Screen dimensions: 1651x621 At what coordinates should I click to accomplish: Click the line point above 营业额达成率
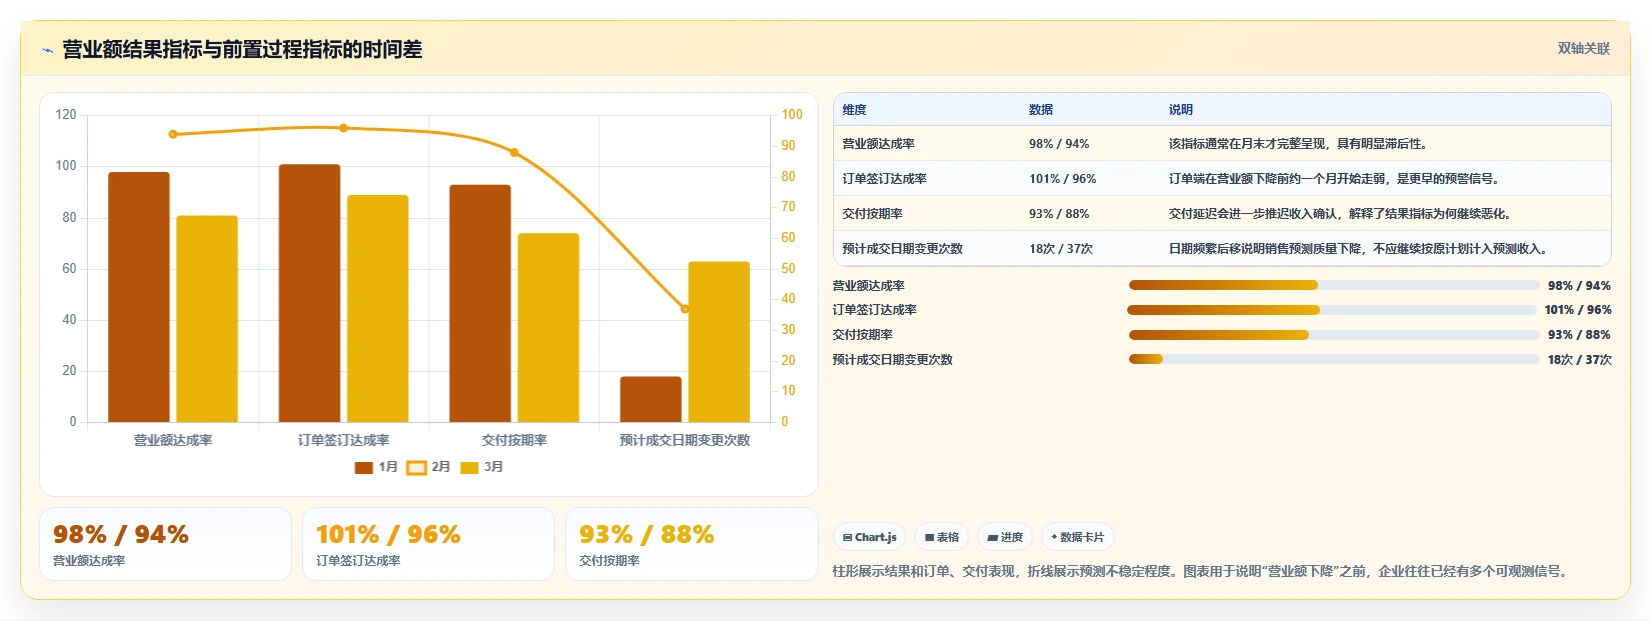pyautogui.click(x=173, y=134)
